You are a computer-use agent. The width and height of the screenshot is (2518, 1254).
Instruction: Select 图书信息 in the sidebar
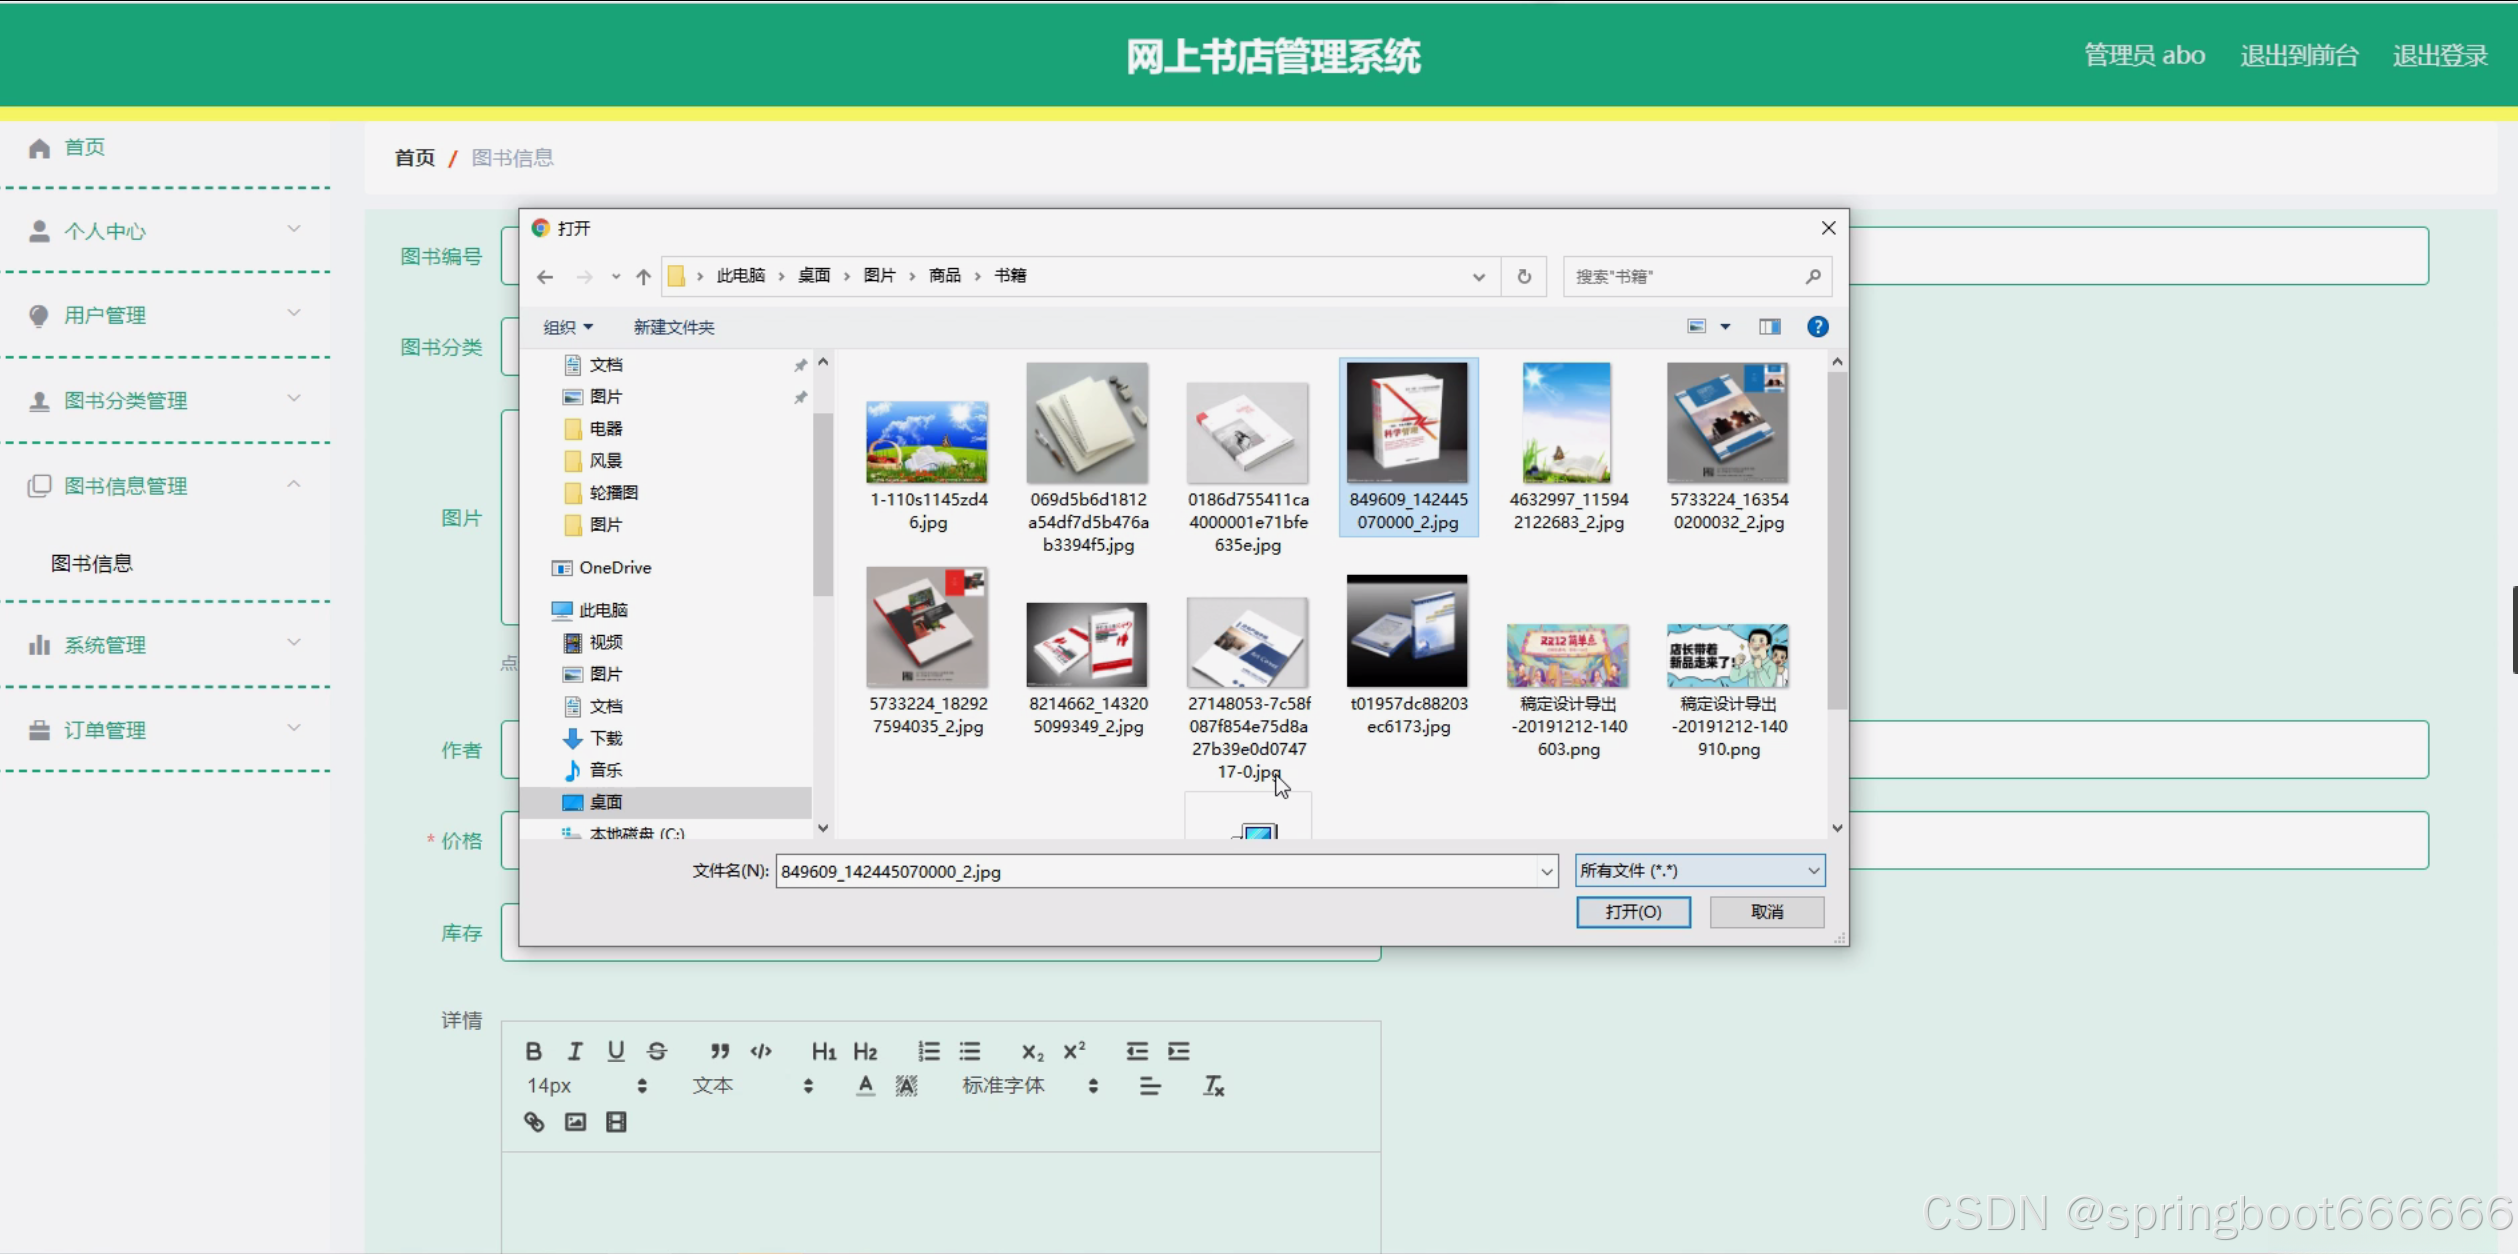pyautogui.click(x=92, y=563)
